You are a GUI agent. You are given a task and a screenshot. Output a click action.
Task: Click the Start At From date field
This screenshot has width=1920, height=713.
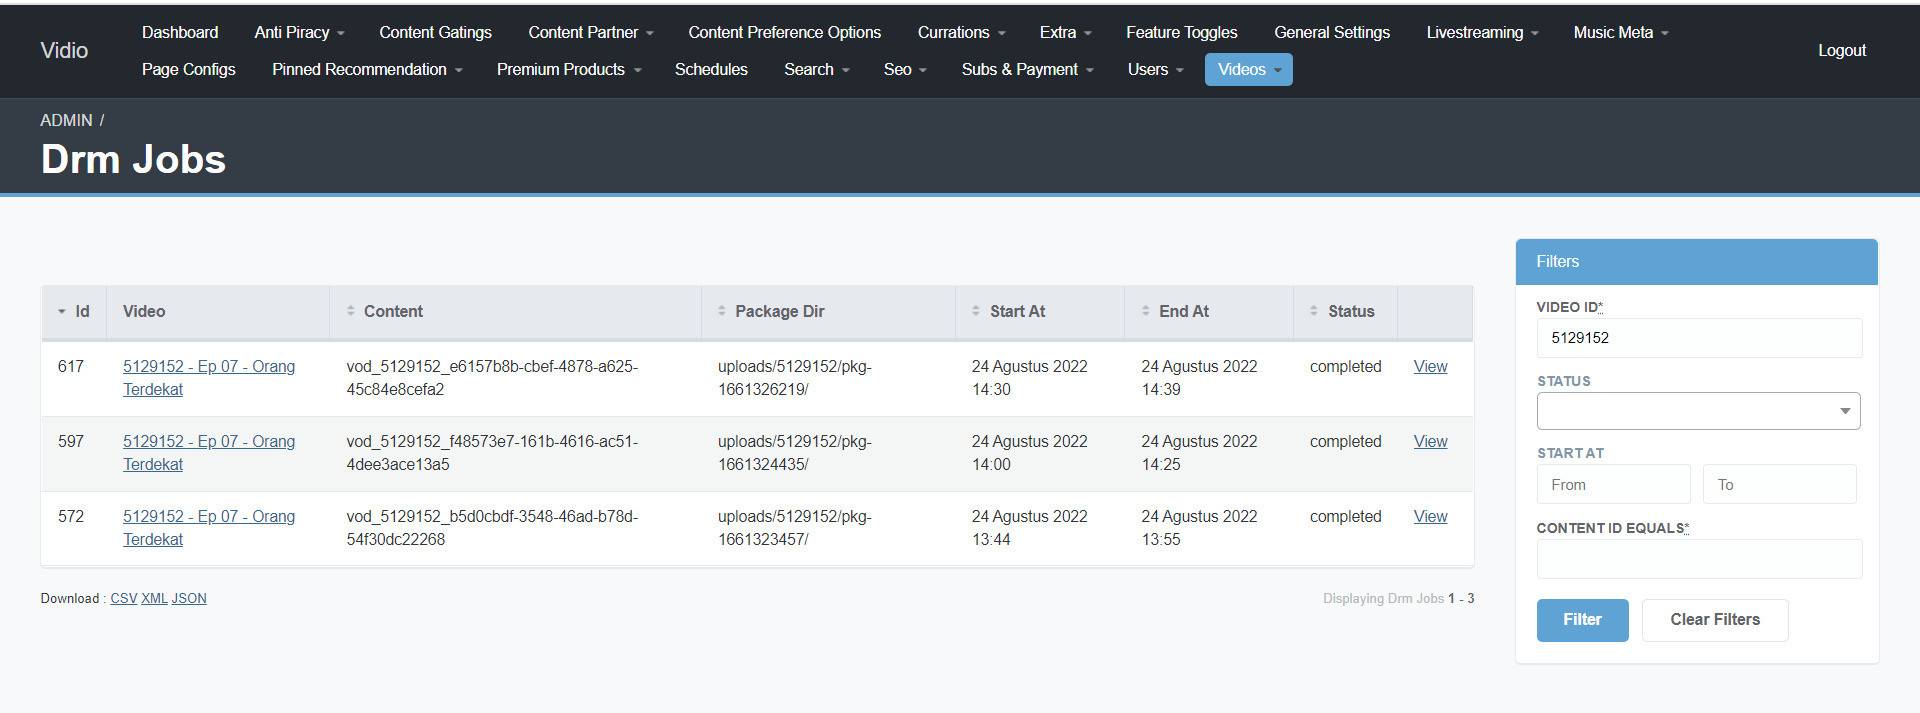[x=1613, y=484]
